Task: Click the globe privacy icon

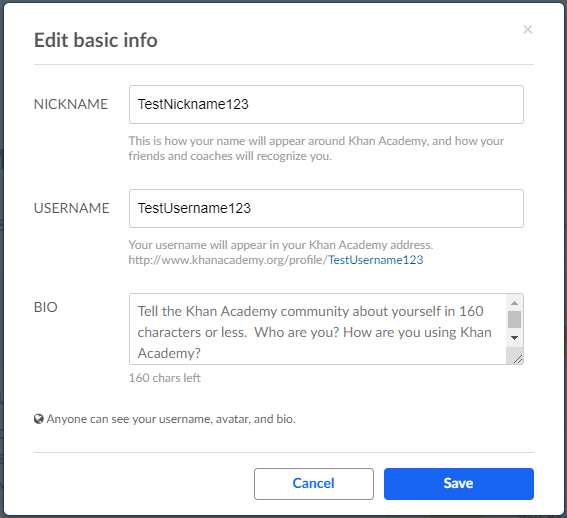Action: click(38, 419)
